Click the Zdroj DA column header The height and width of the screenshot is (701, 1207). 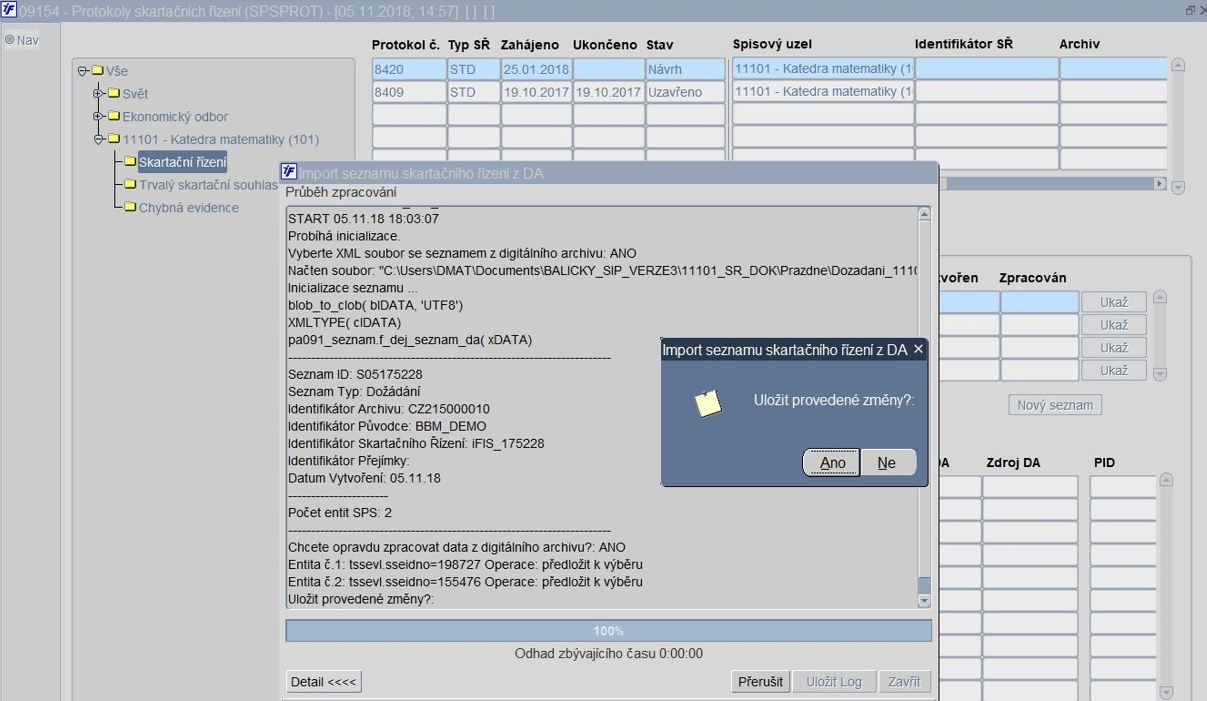point(1013,463)
